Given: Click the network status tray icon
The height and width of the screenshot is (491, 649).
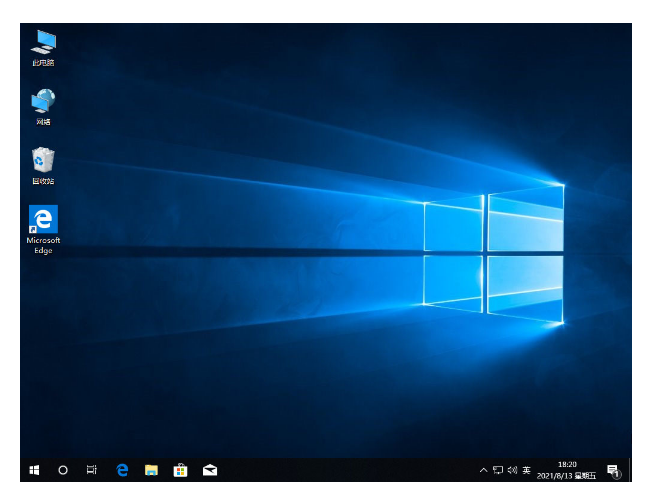Looking at the screenshot, I should 498,469.
